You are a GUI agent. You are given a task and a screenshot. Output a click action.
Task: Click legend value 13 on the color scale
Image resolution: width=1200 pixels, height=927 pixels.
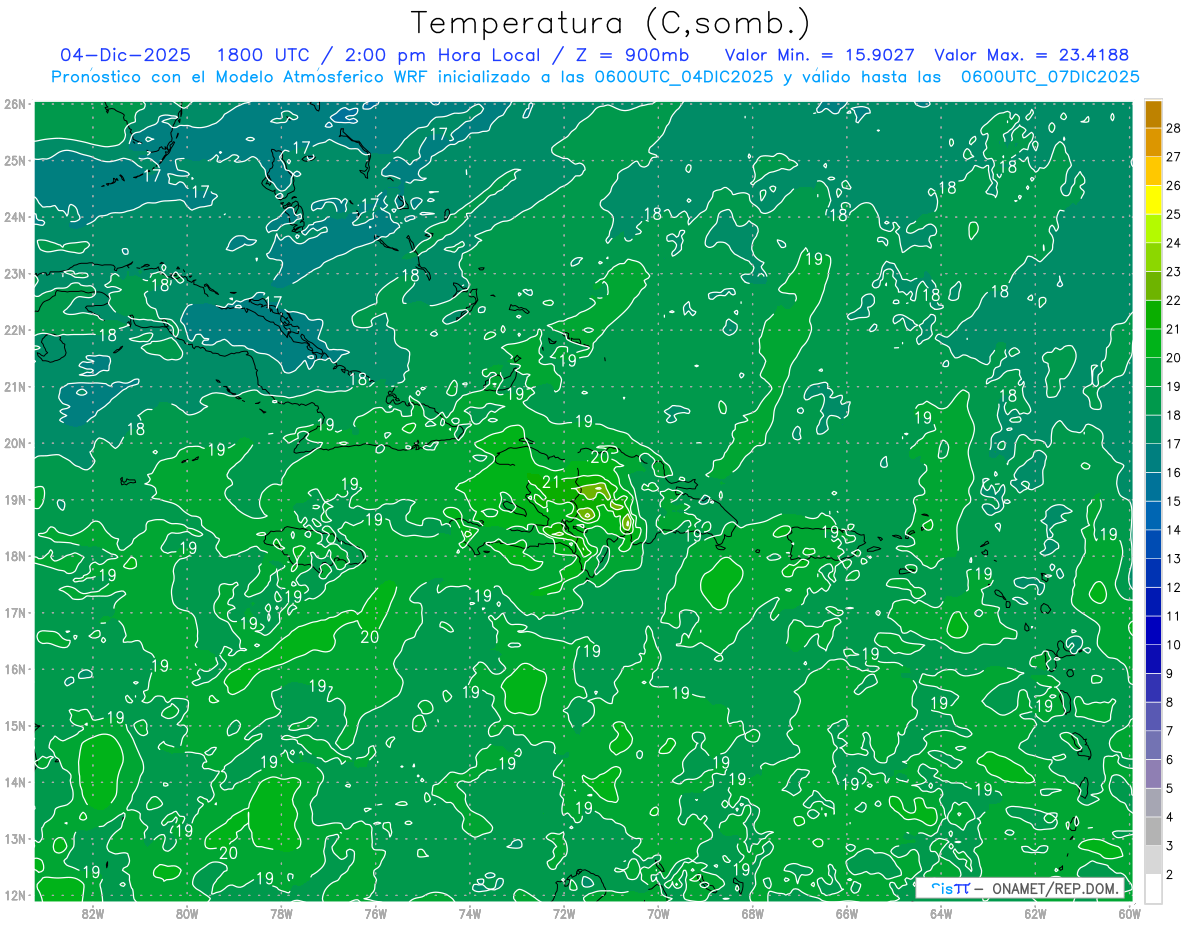pos(1174,558)
